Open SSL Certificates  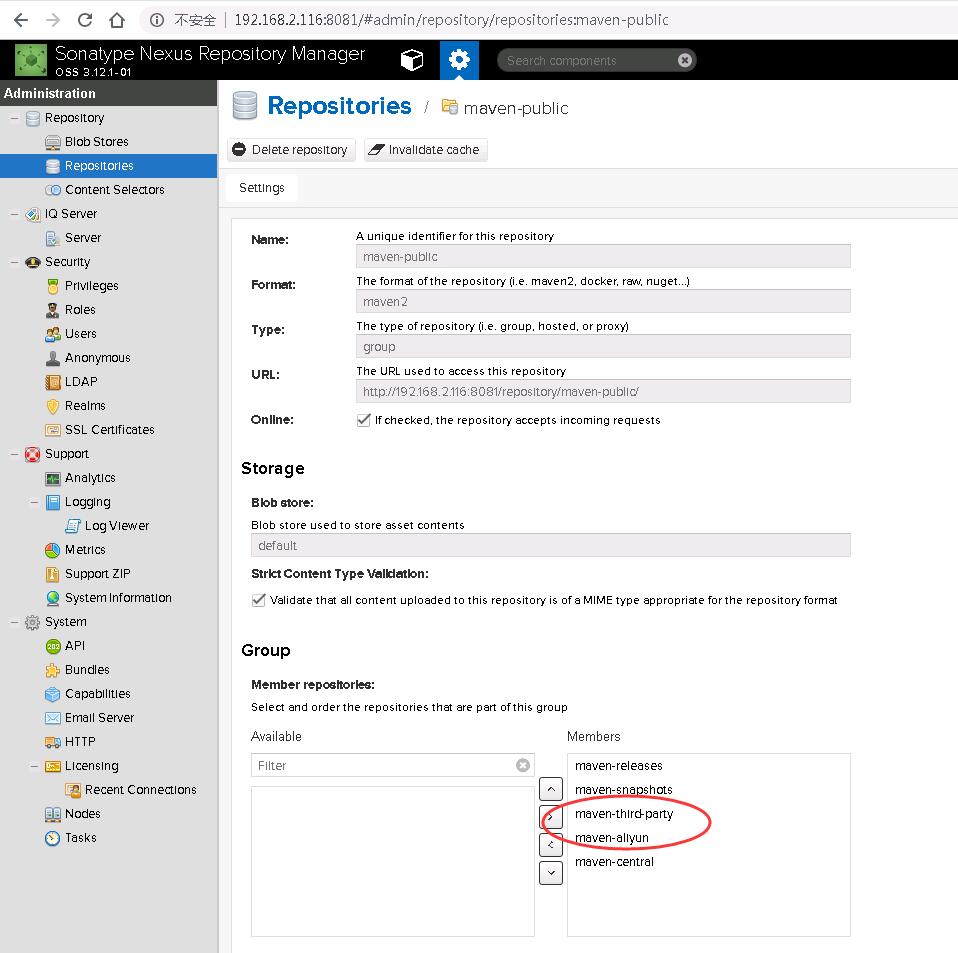pos(109,429)
